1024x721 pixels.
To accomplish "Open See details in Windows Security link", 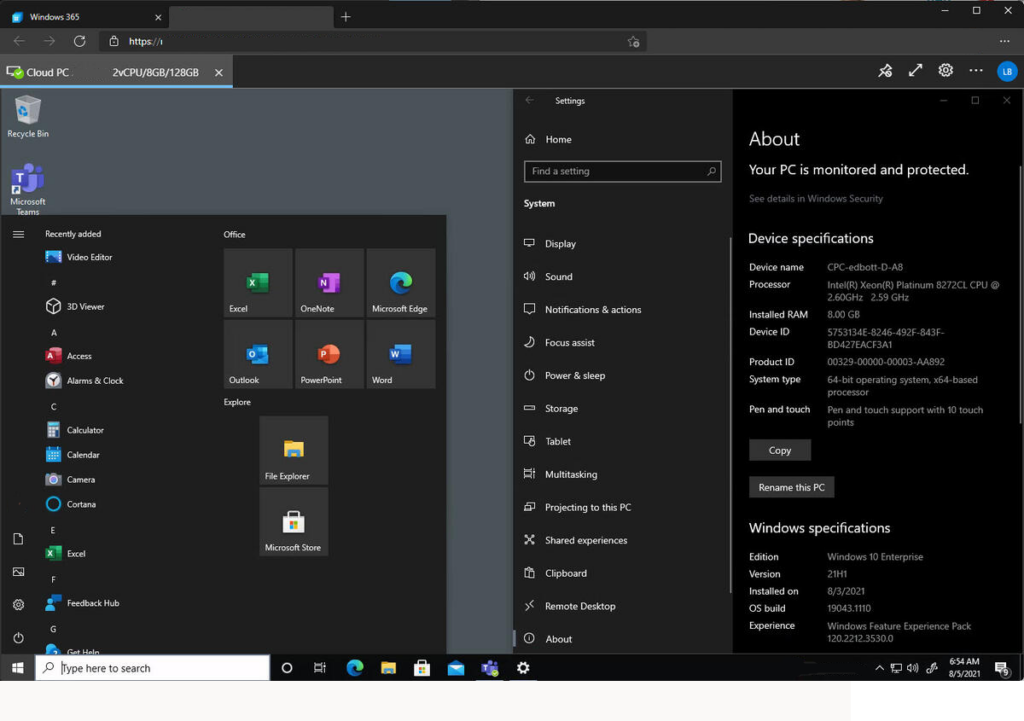I will click(816, 199).
